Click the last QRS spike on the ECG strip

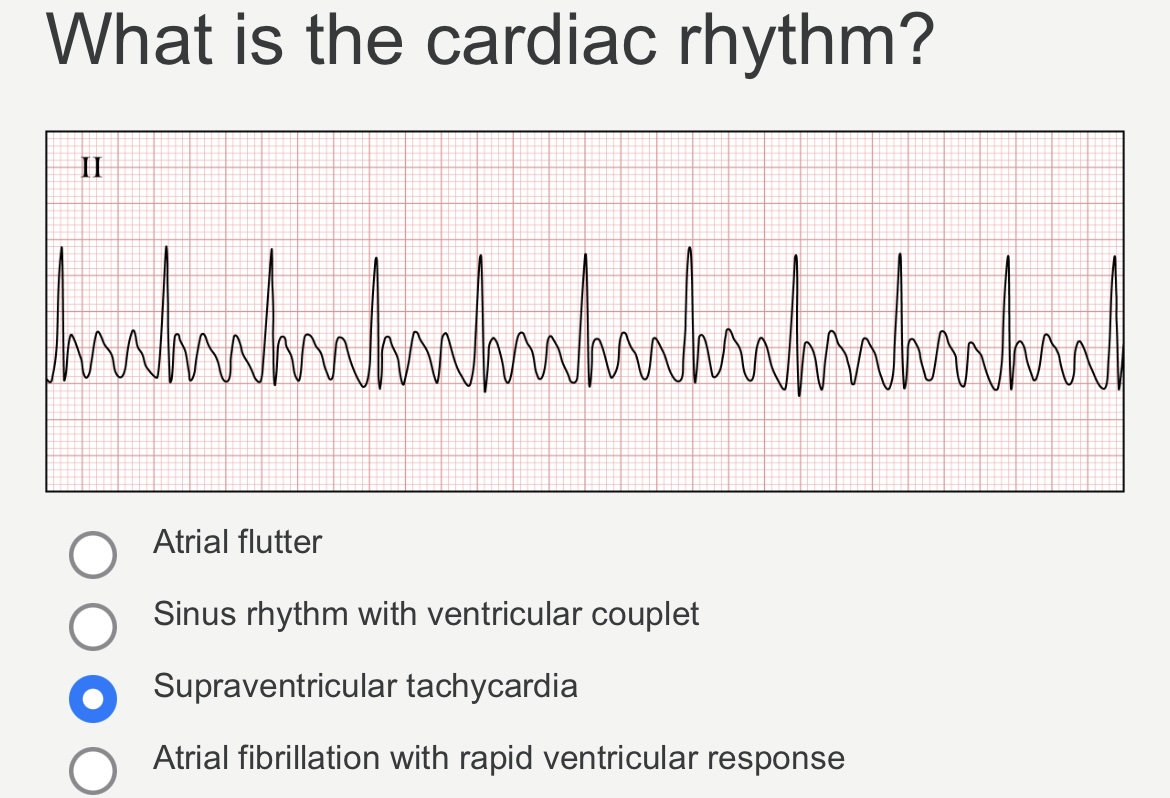pos(1115,321)
